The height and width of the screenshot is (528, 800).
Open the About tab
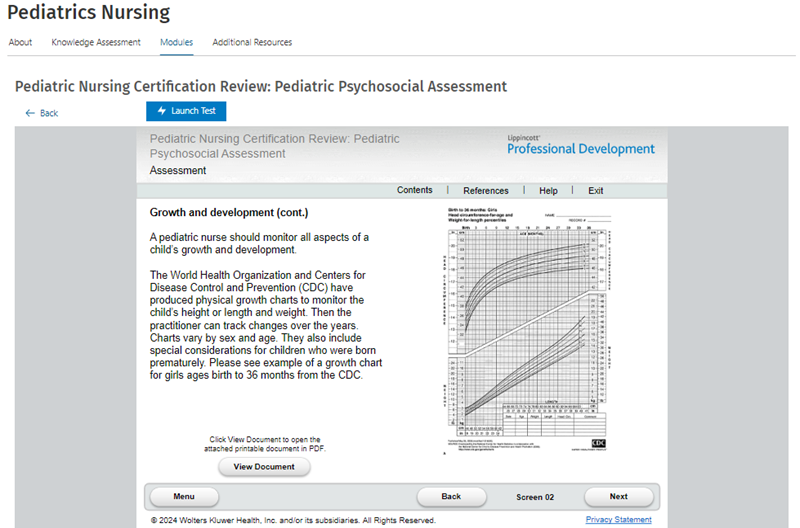click(x=21, y=42)
